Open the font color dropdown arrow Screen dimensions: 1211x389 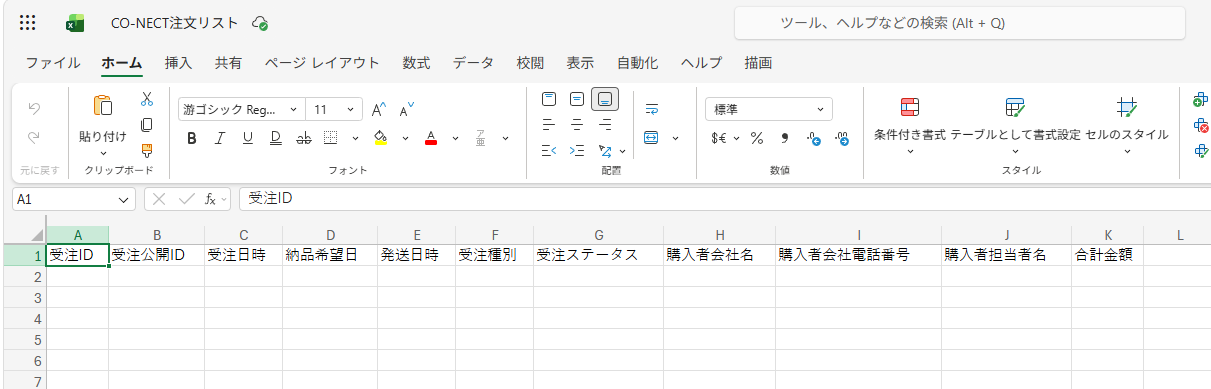tap(455, 138)
